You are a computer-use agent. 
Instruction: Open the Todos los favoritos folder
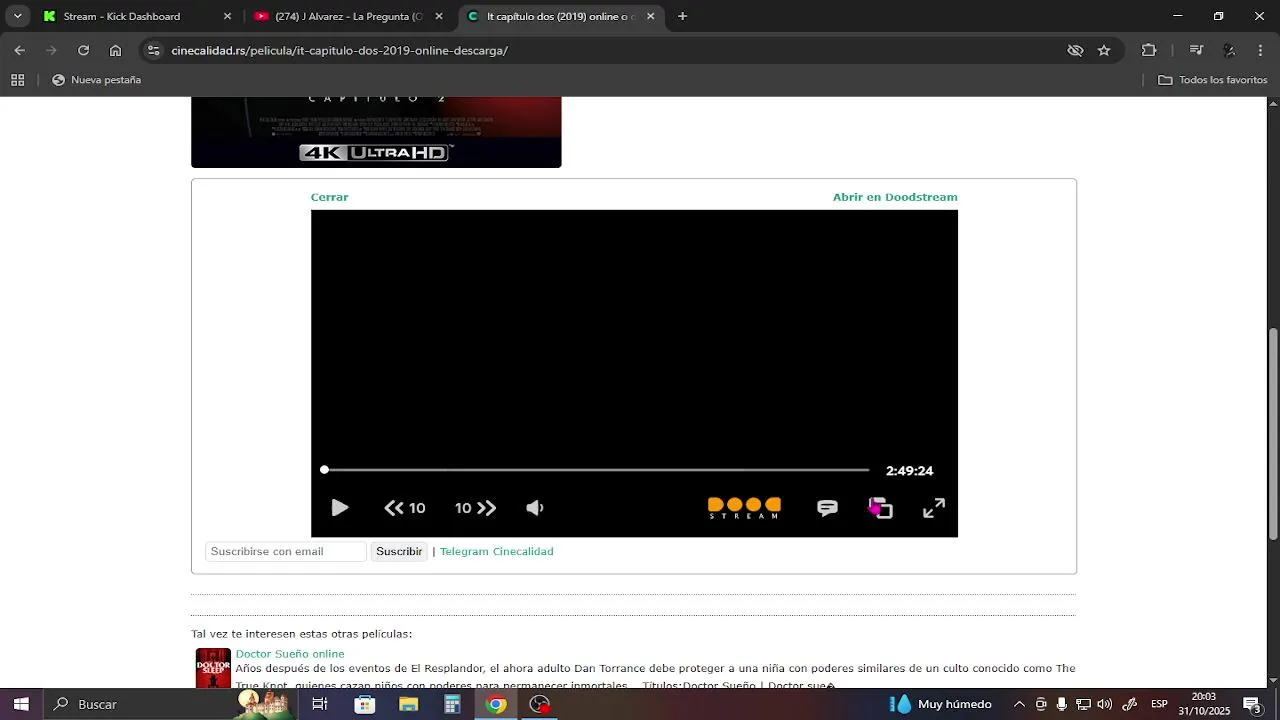pyautogui.click(x=1213, y=80)
